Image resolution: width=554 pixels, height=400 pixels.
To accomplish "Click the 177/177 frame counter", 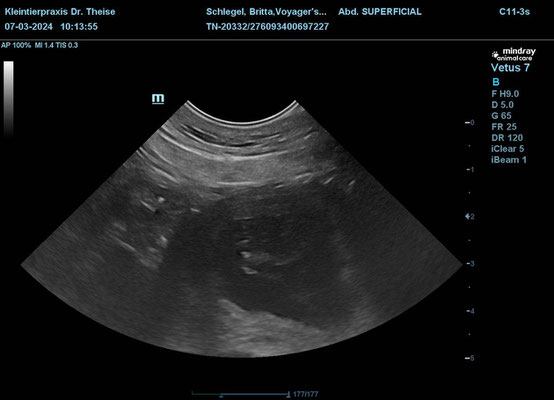I will (x=305, y=394).
